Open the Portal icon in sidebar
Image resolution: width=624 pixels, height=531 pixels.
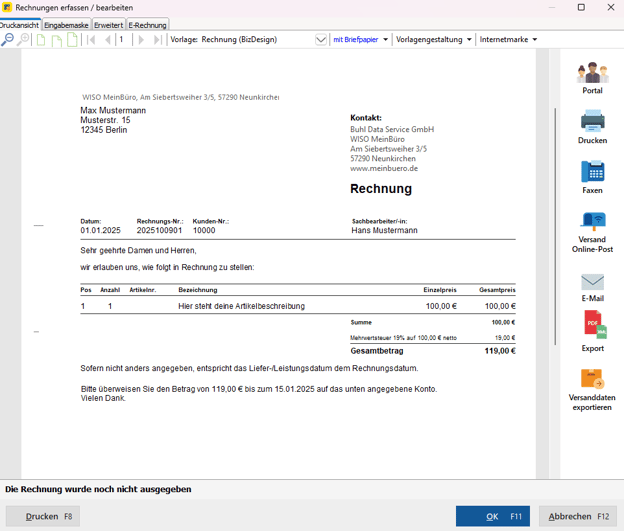592,78
